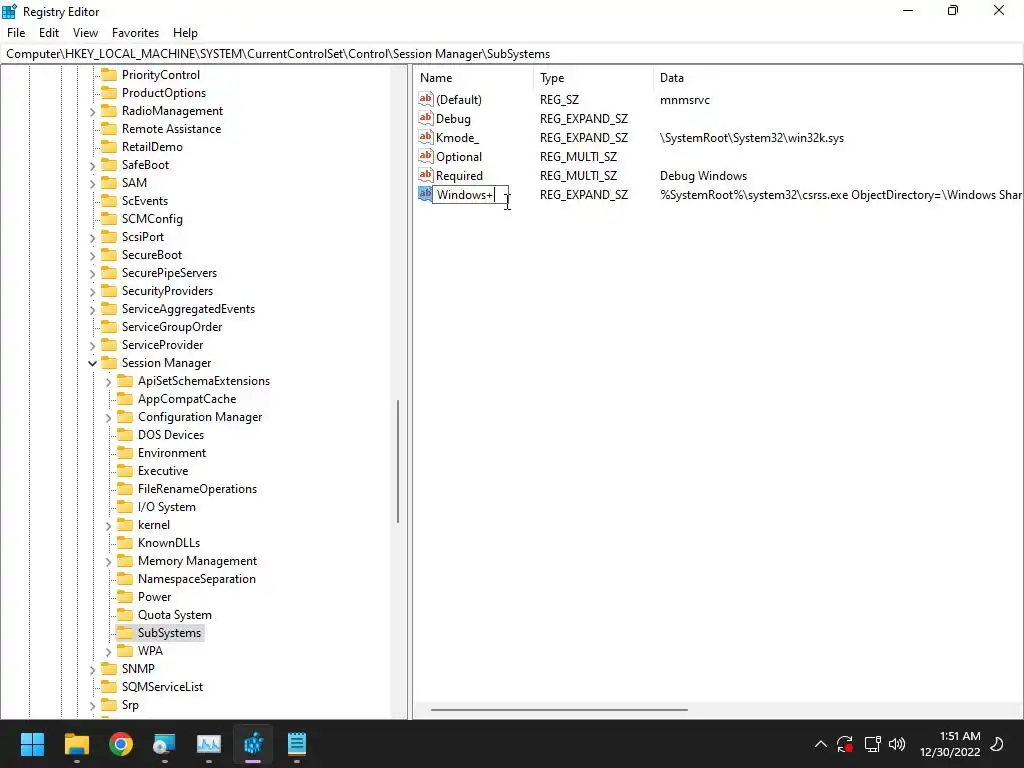This screenshot has width=1024, height=768.
Task: Click the win32k.sys data of Kmode_
Action: tap(752, 138)
